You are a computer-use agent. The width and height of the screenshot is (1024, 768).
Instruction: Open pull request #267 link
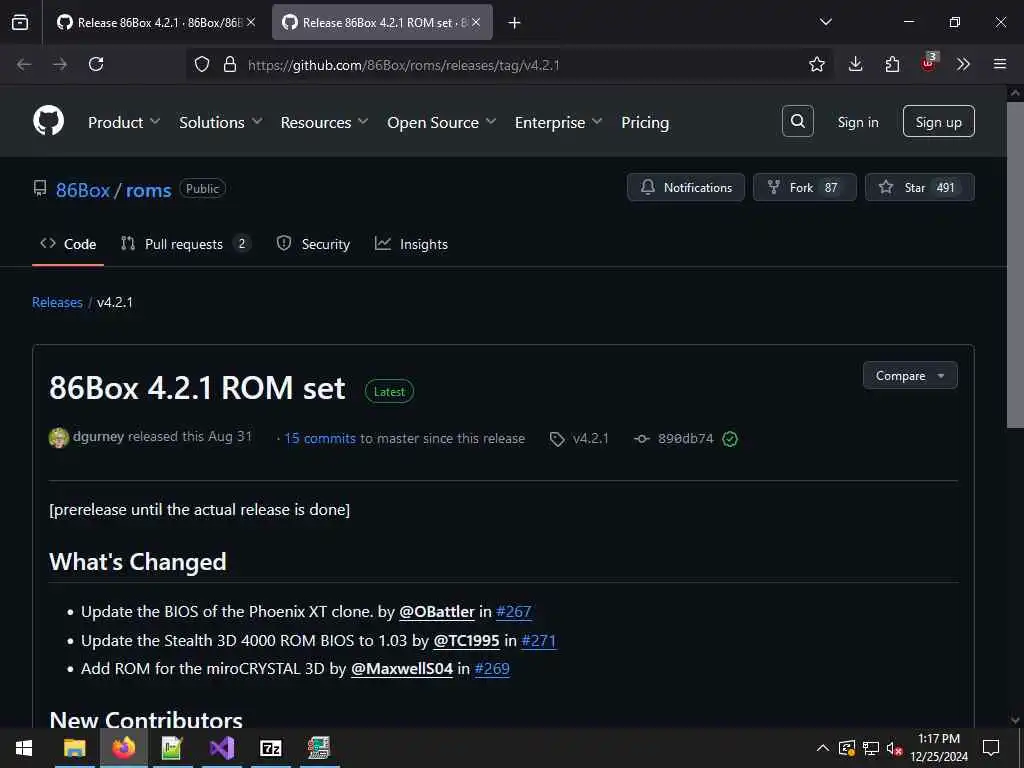(x=513, y=612)
